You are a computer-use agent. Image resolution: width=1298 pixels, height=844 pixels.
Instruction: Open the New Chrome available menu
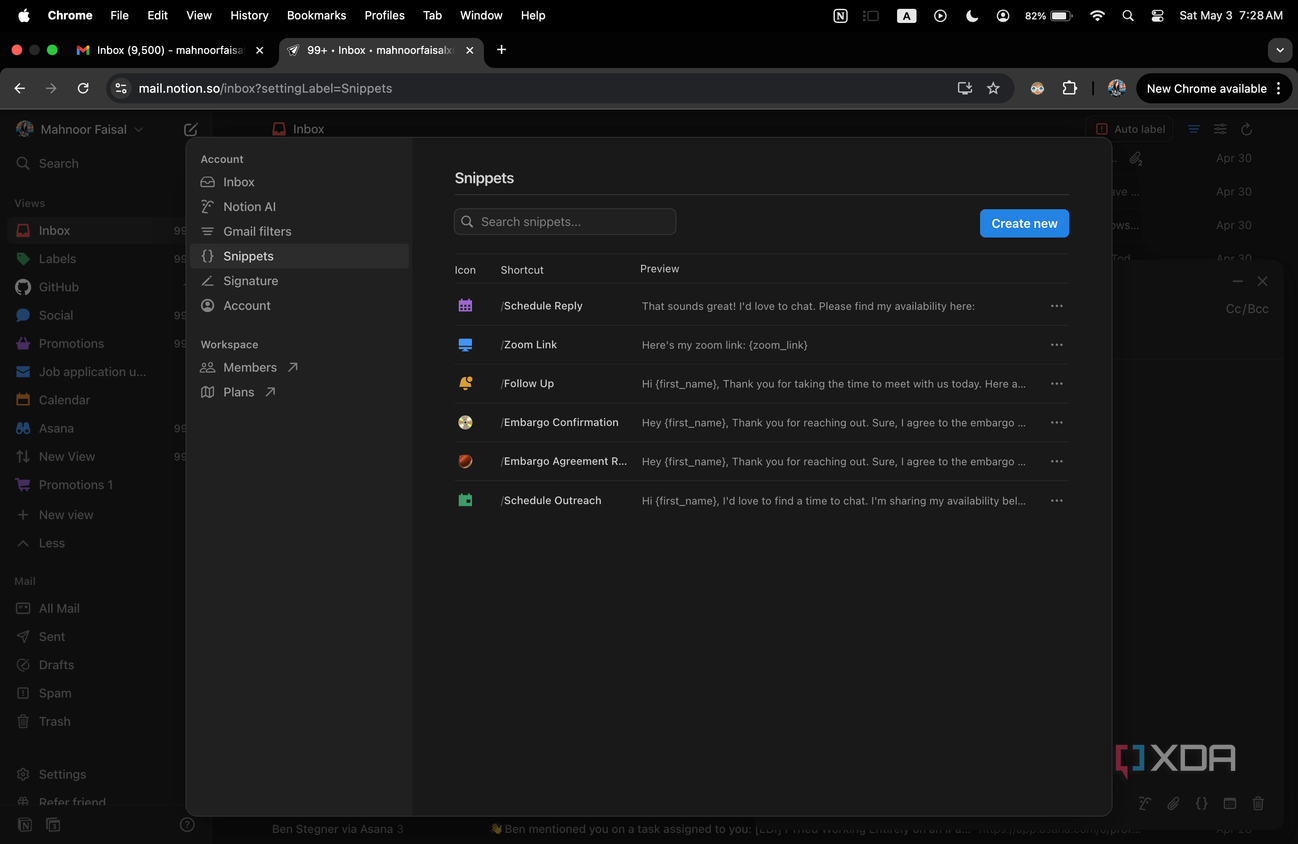pos(1214,88)
